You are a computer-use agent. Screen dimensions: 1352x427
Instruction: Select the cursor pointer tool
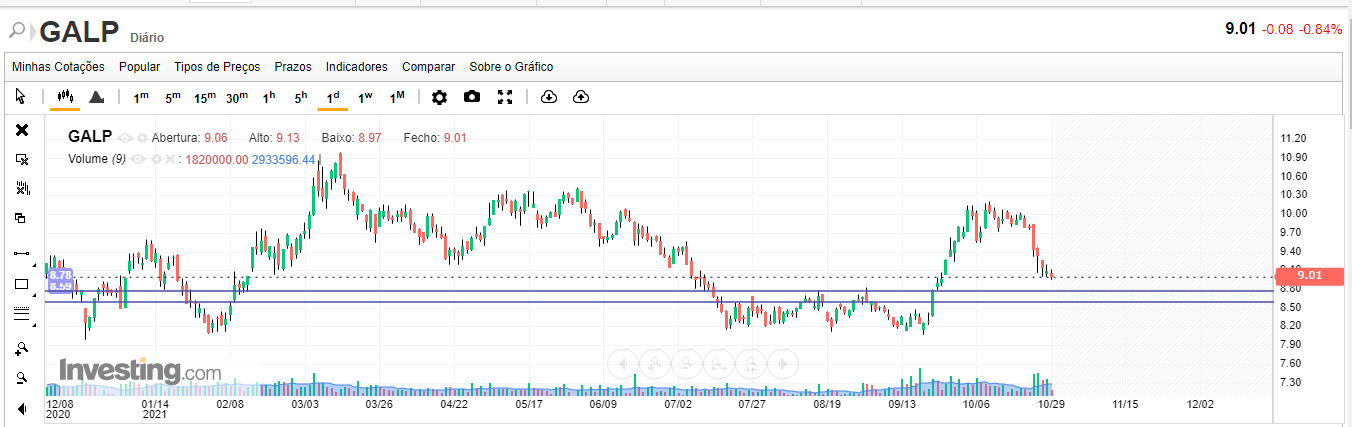click(21, 97)
